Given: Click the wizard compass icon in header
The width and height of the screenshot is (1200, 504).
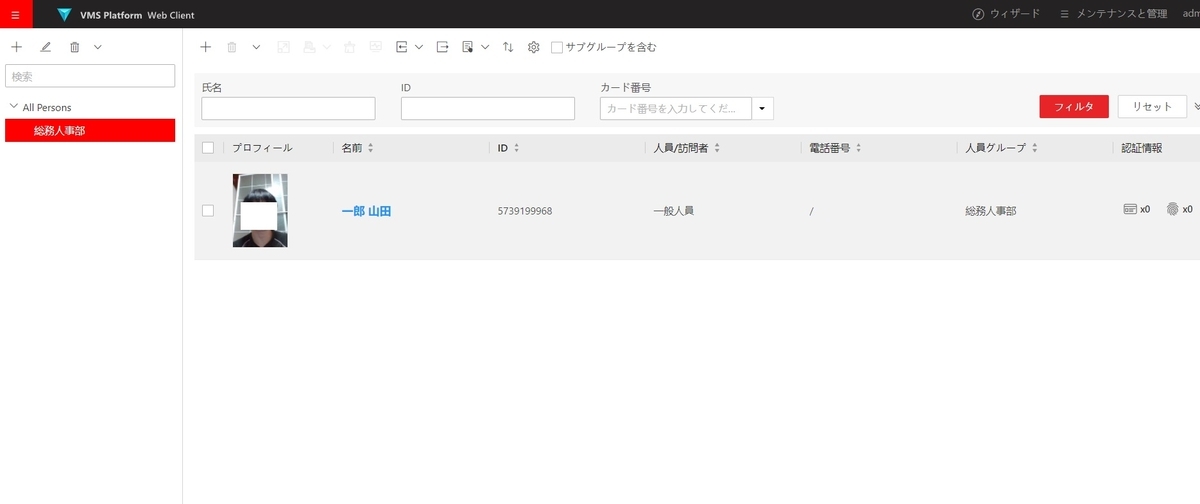Looking at the screenshot, I should coord(978,14).
